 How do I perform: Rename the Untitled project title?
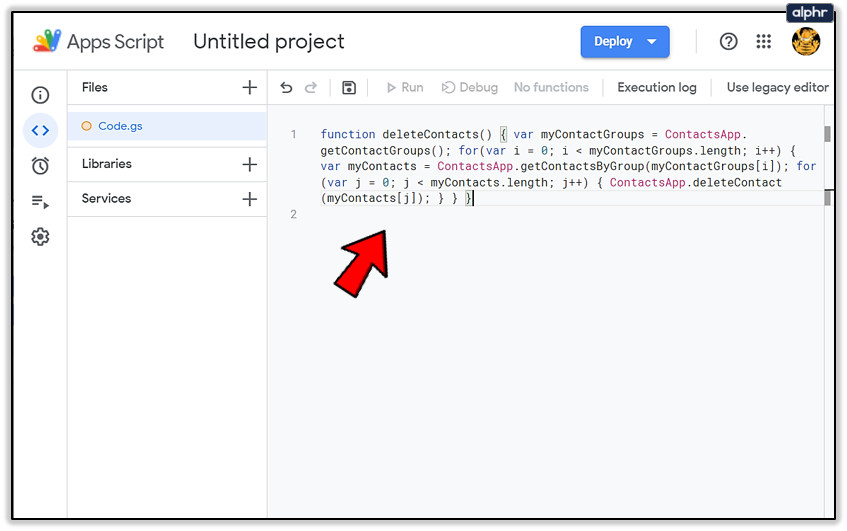268,42
